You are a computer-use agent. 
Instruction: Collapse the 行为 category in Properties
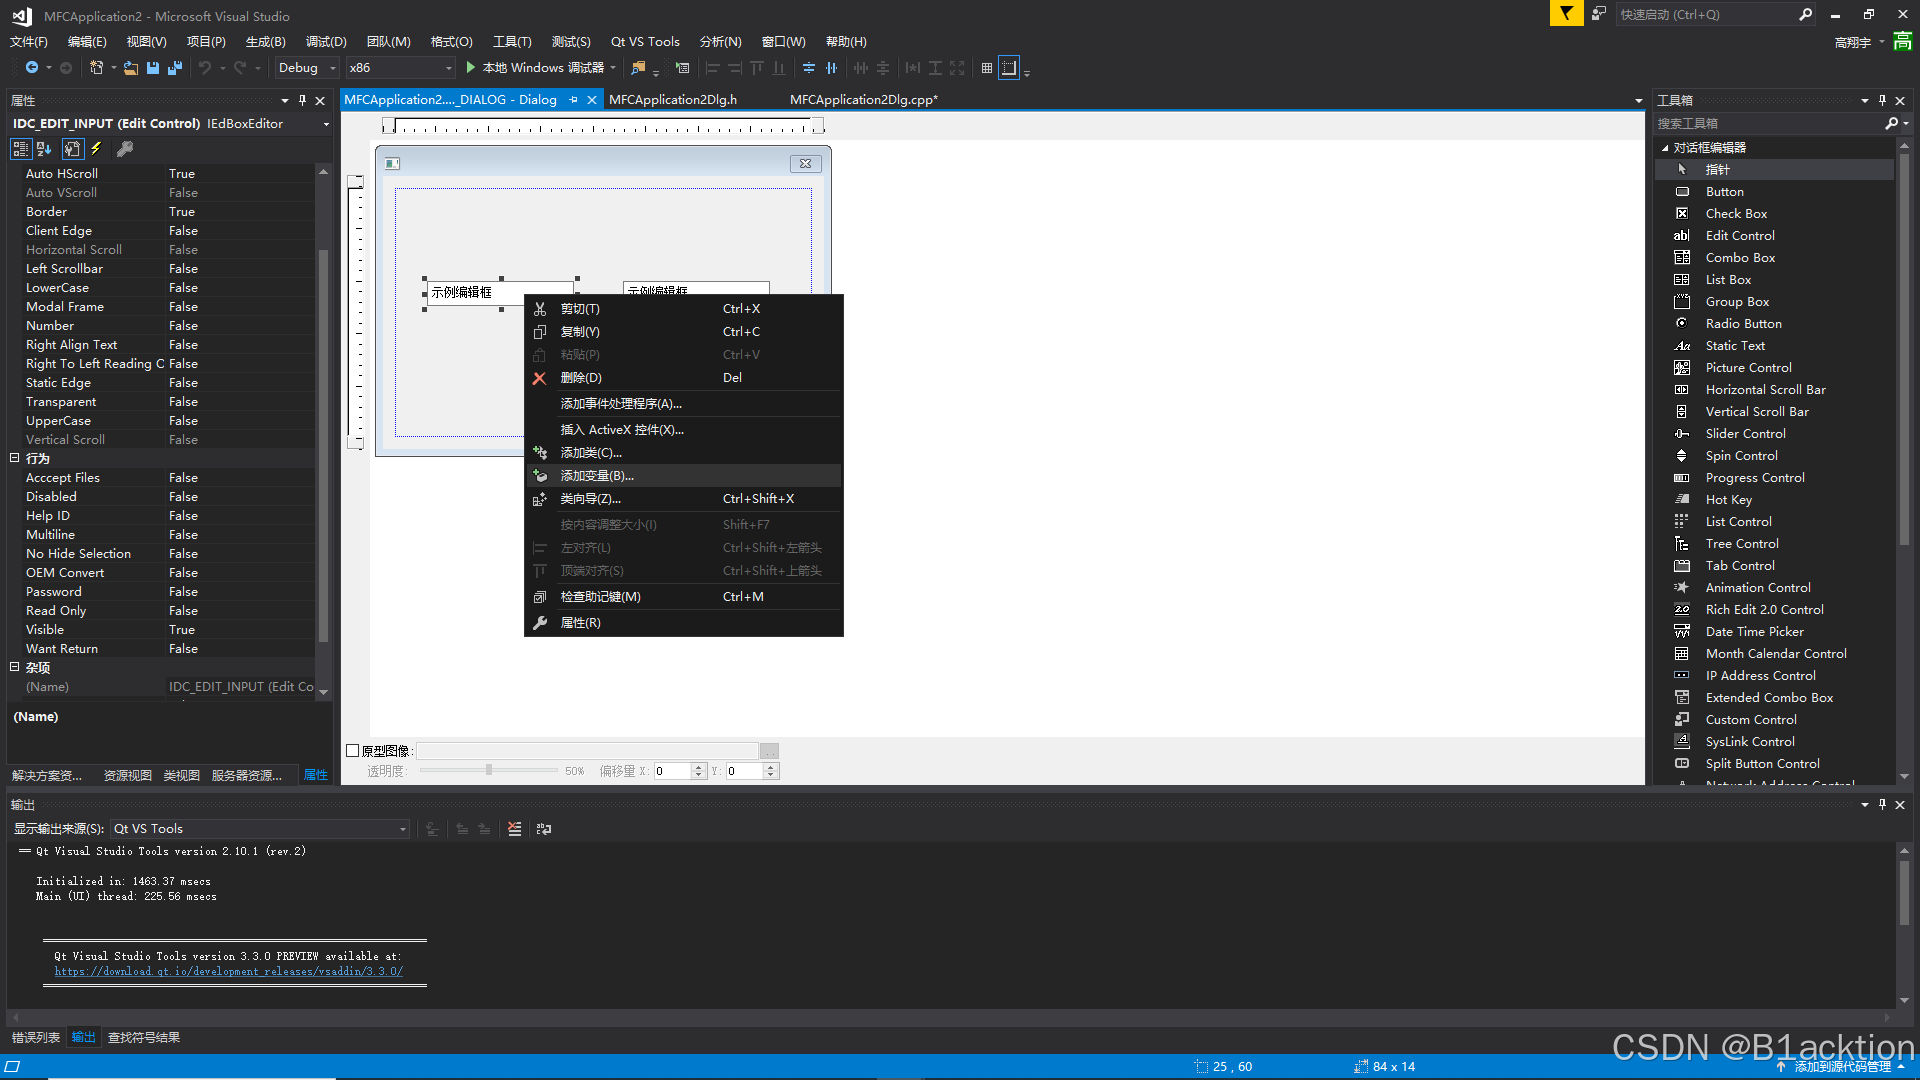pos(16,458)
